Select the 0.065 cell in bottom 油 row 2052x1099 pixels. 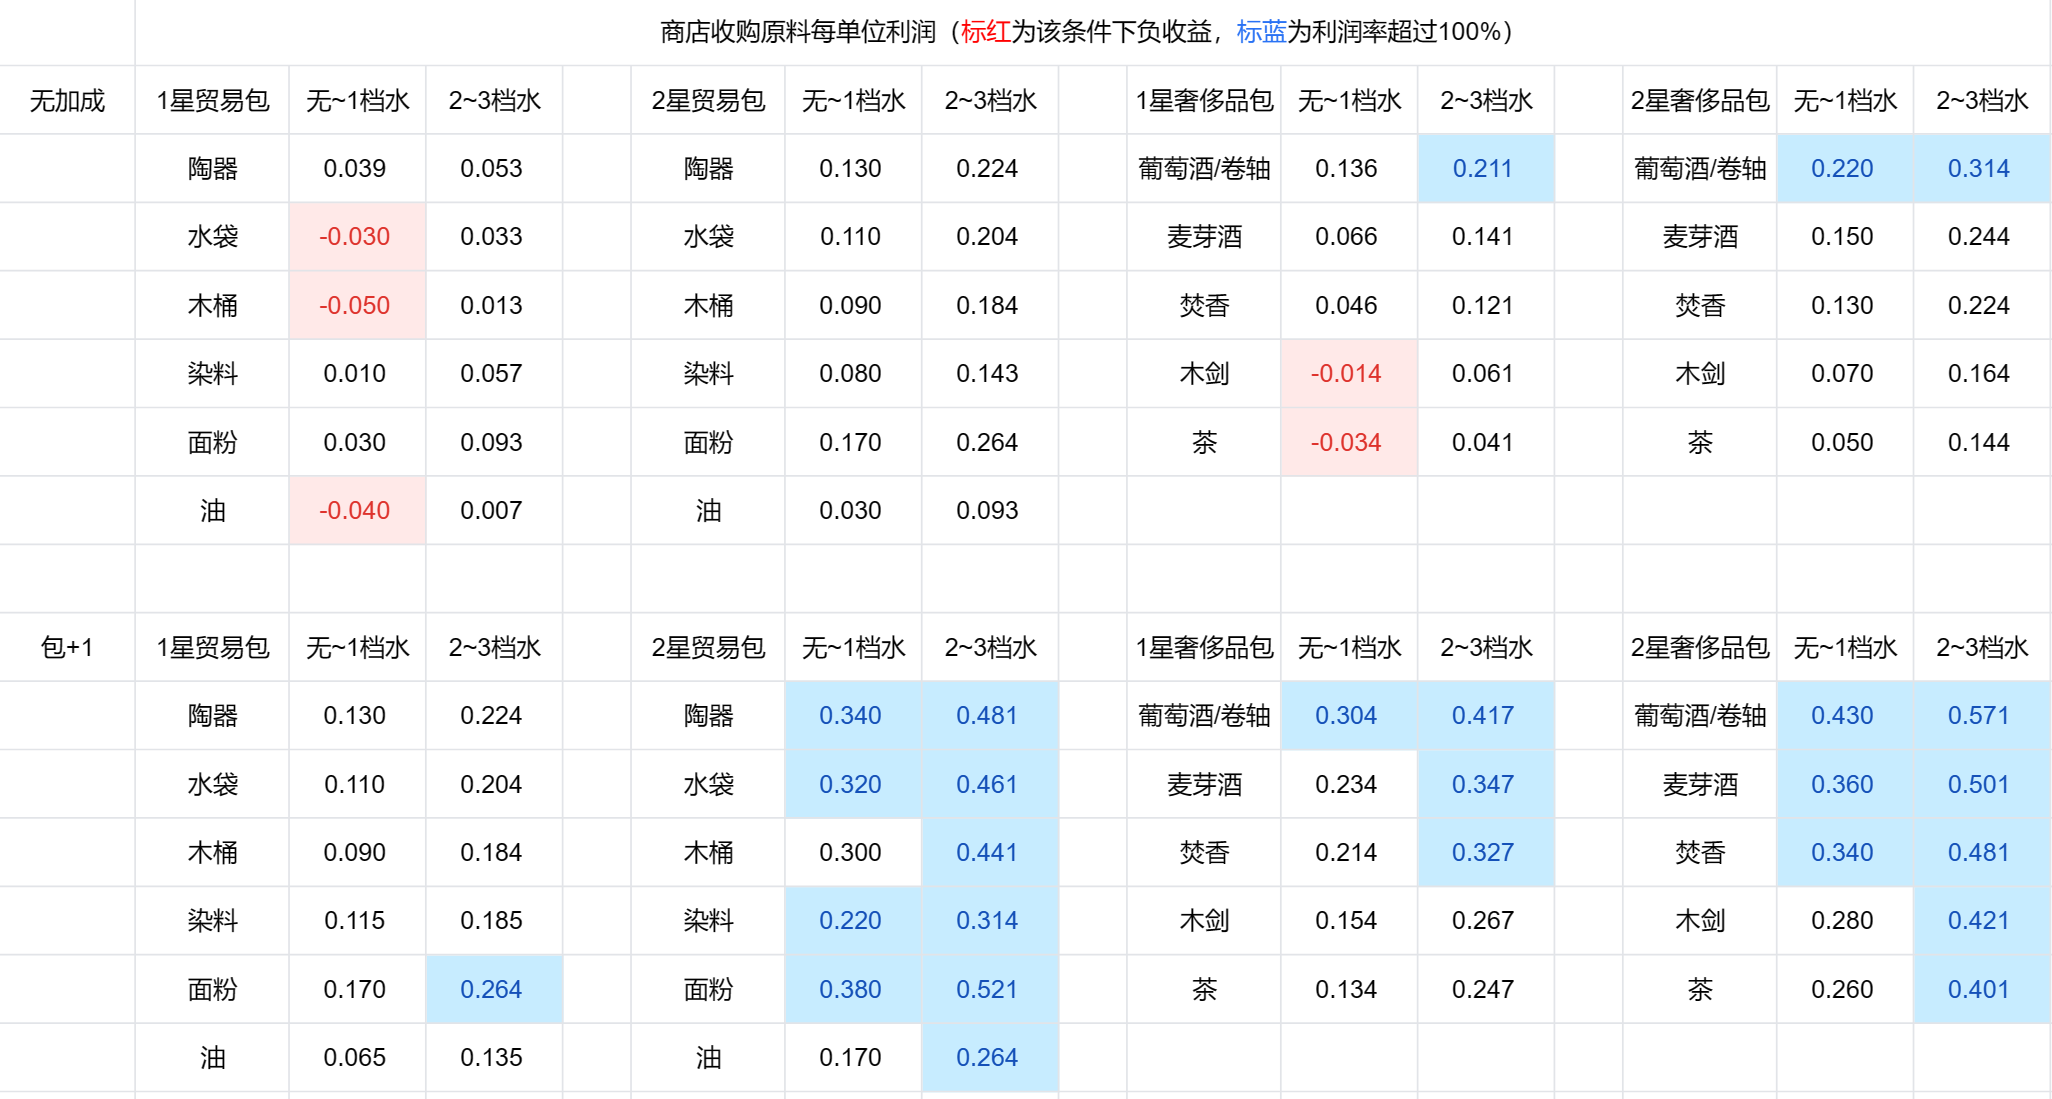[x=355, y=1058]
